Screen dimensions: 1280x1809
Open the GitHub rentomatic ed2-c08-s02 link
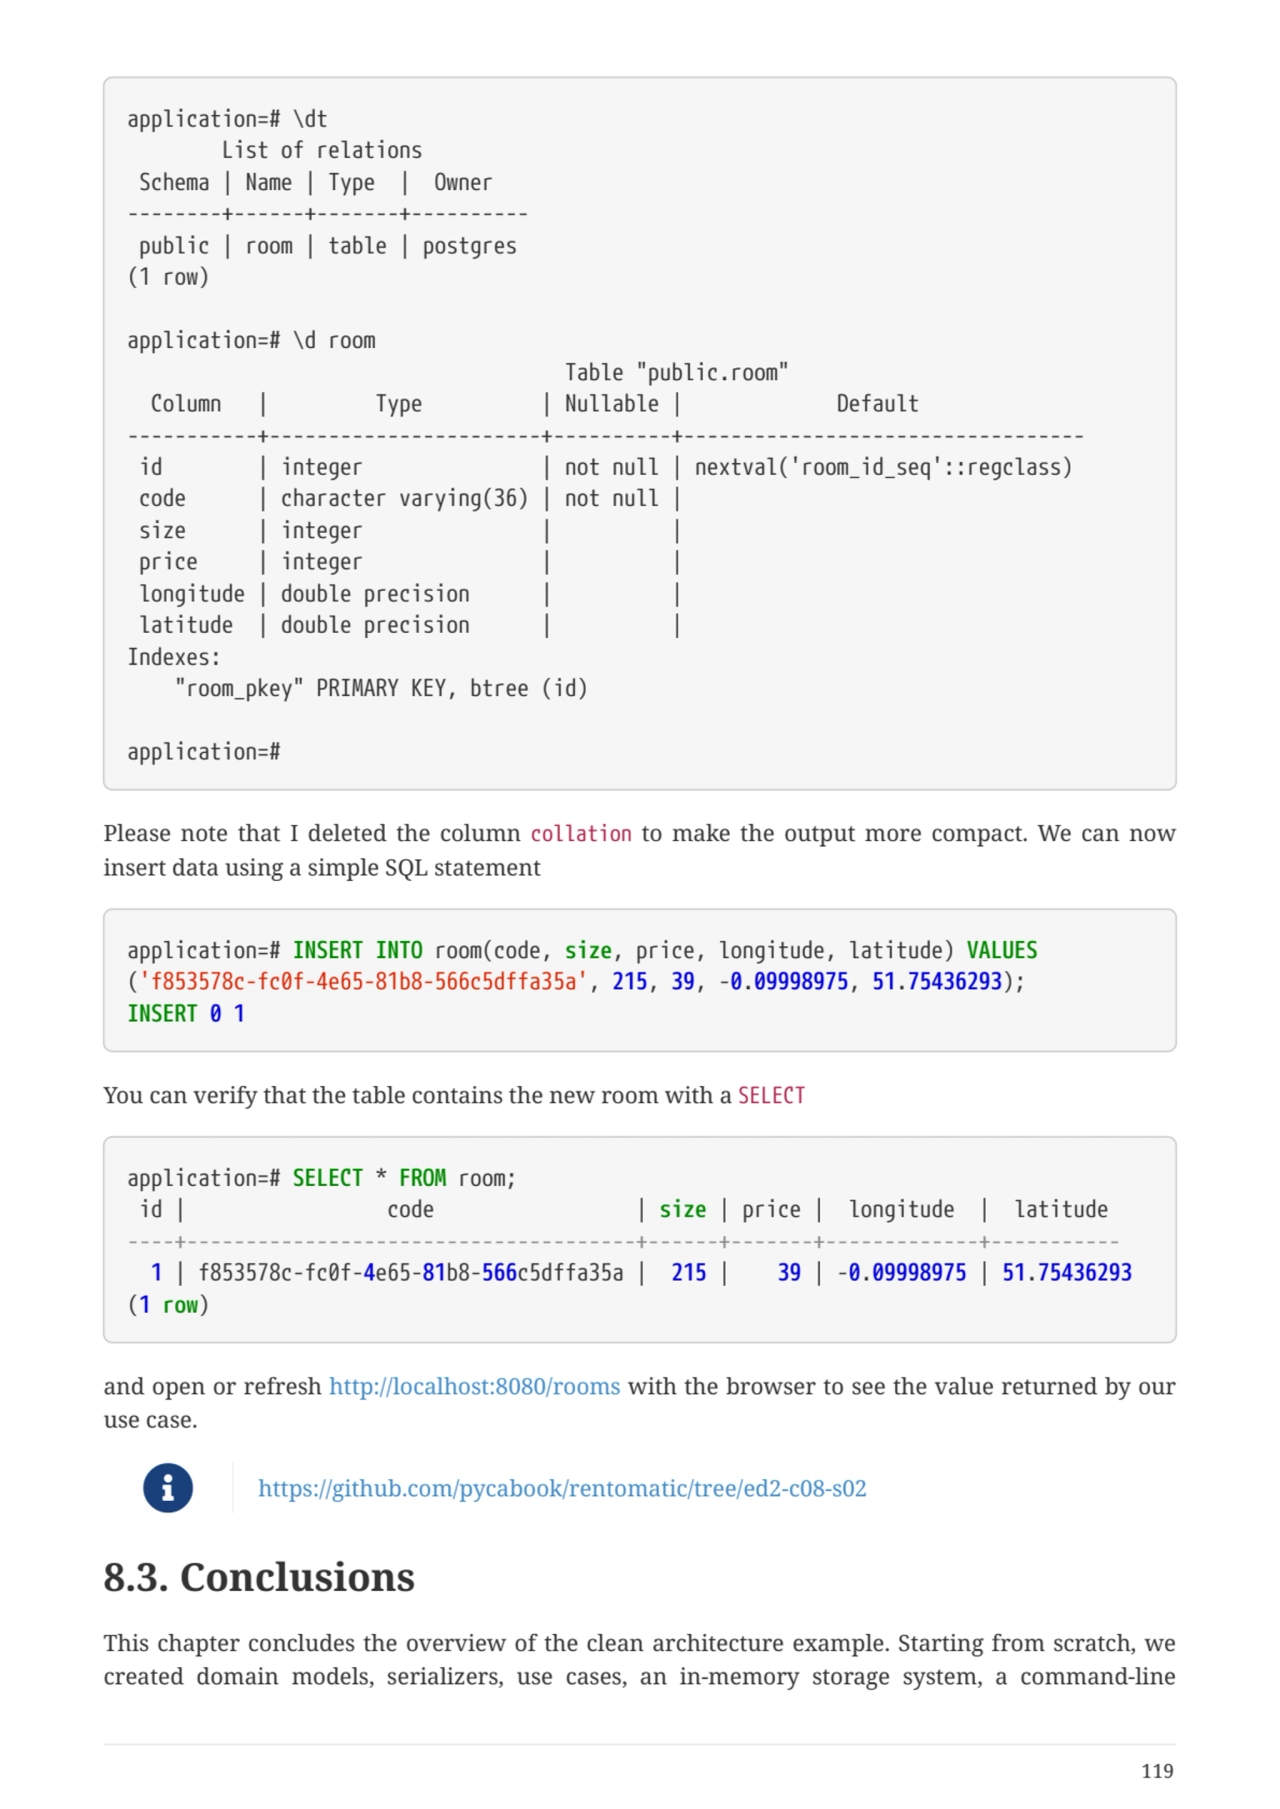point(562,1488)
